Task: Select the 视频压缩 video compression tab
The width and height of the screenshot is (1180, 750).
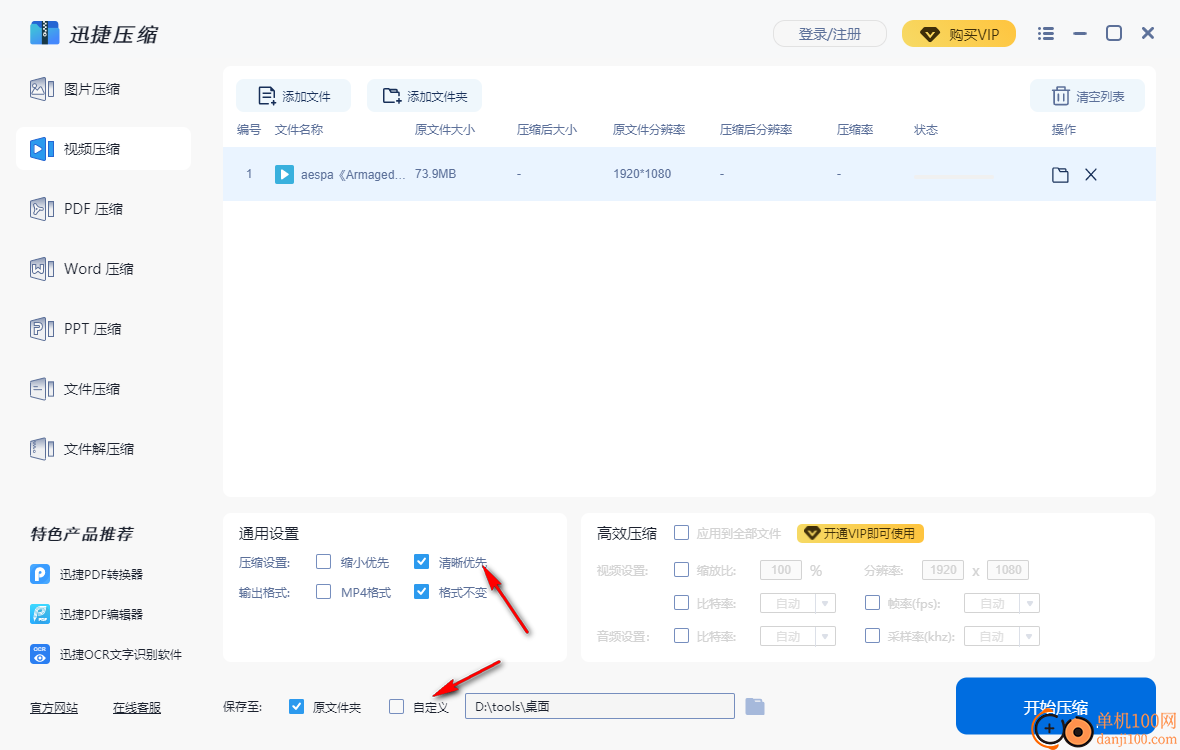Action: [x=103, y=149]
